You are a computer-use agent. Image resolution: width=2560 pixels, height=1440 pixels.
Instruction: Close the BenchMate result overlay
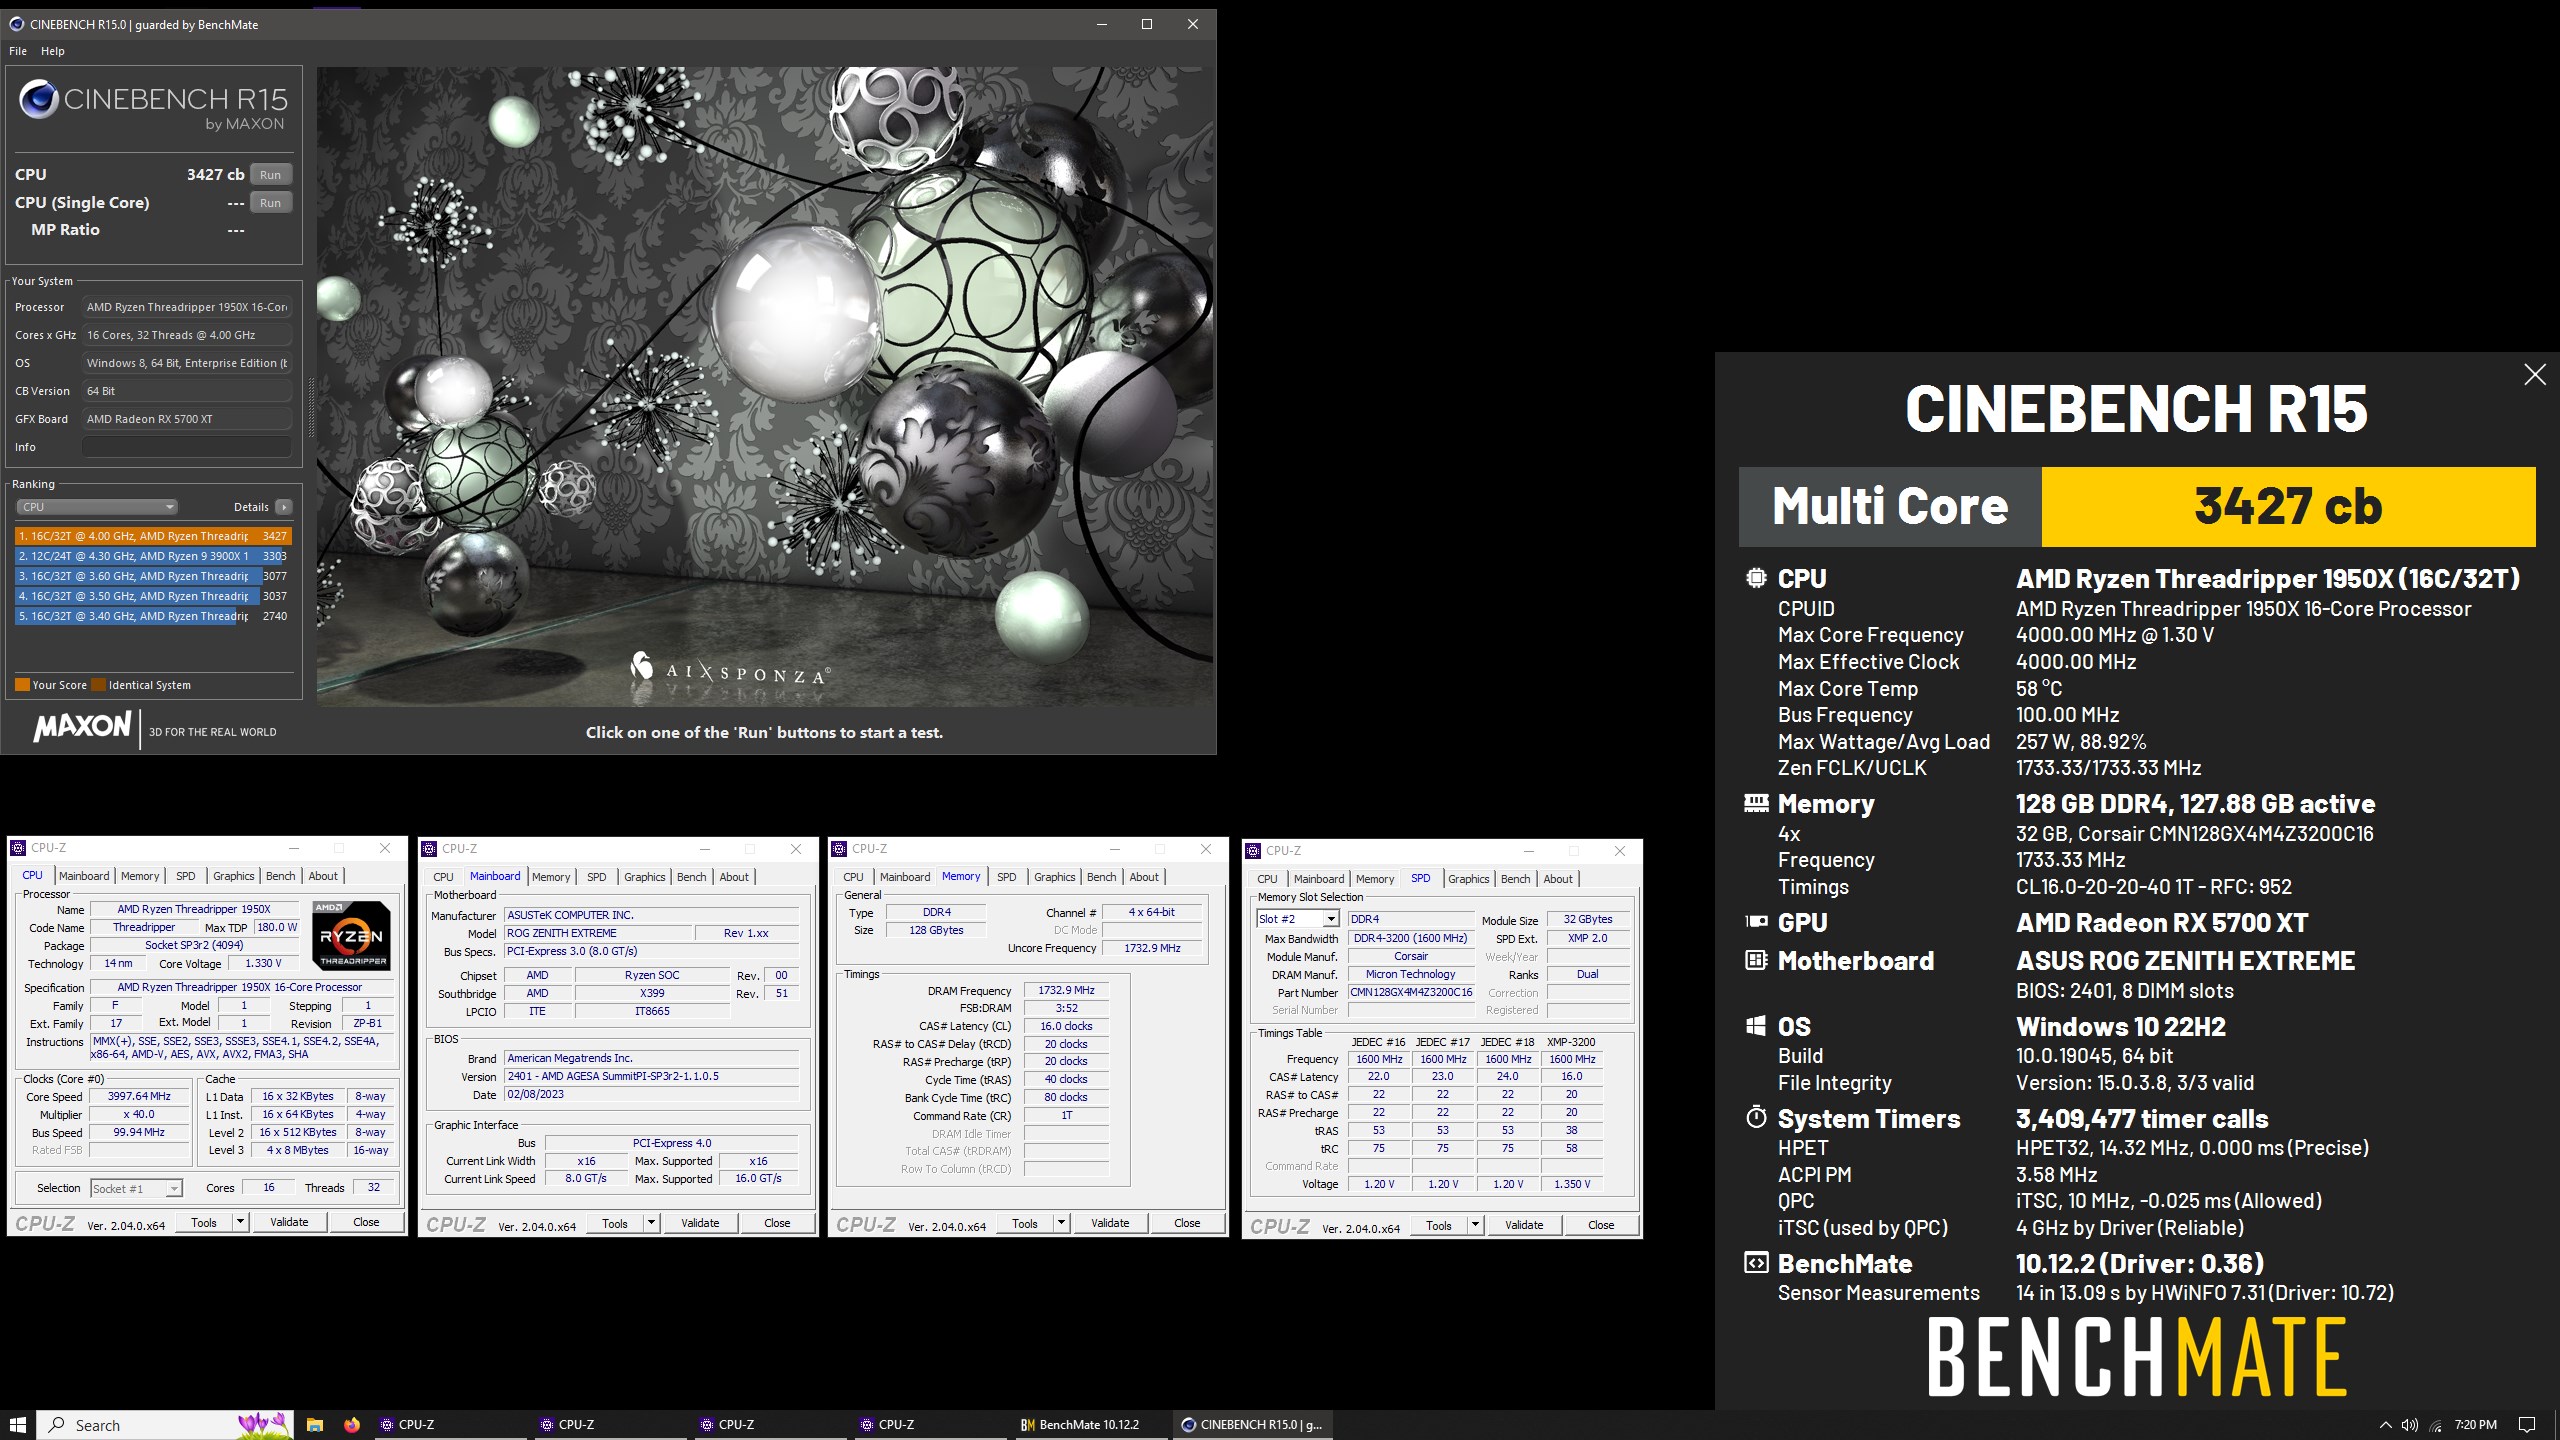click(x=2535, y=375)
